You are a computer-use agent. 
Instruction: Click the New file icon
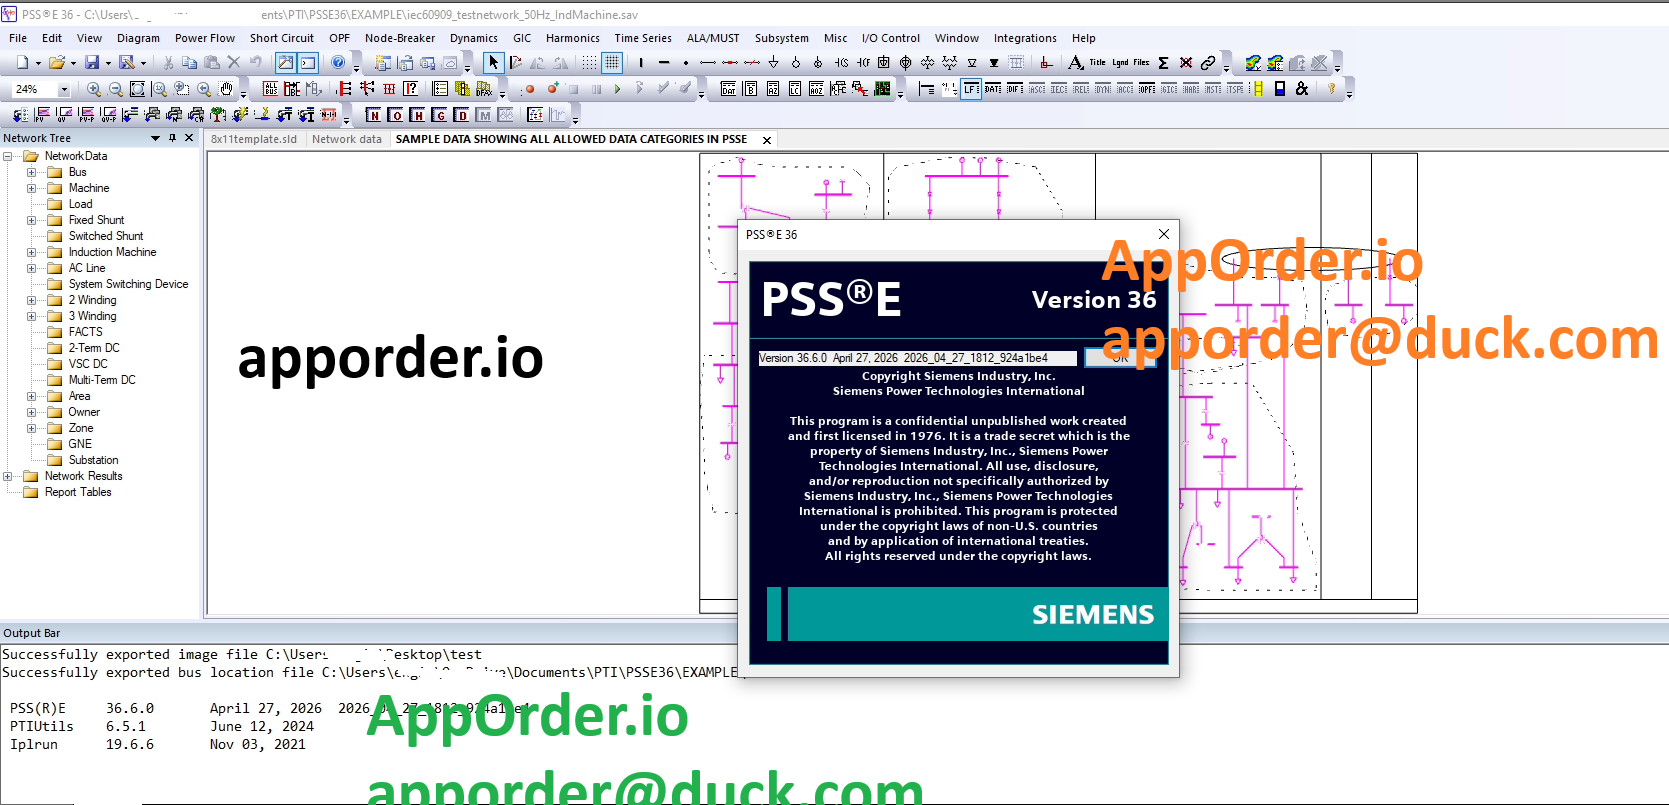(x=22, y=63)
